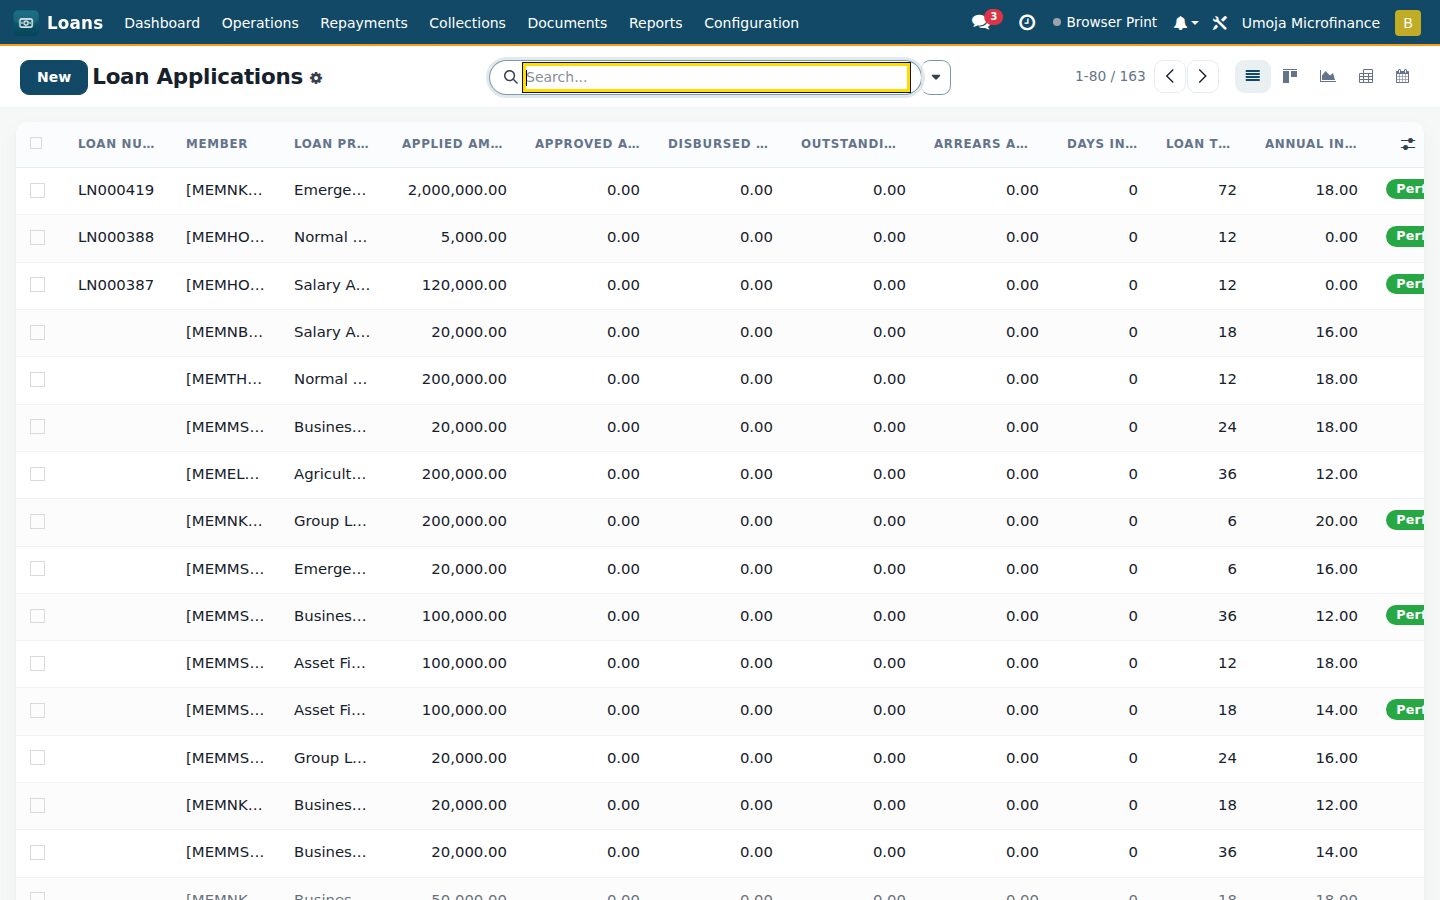Open the Dashboard menu

(x=162, y=22)
